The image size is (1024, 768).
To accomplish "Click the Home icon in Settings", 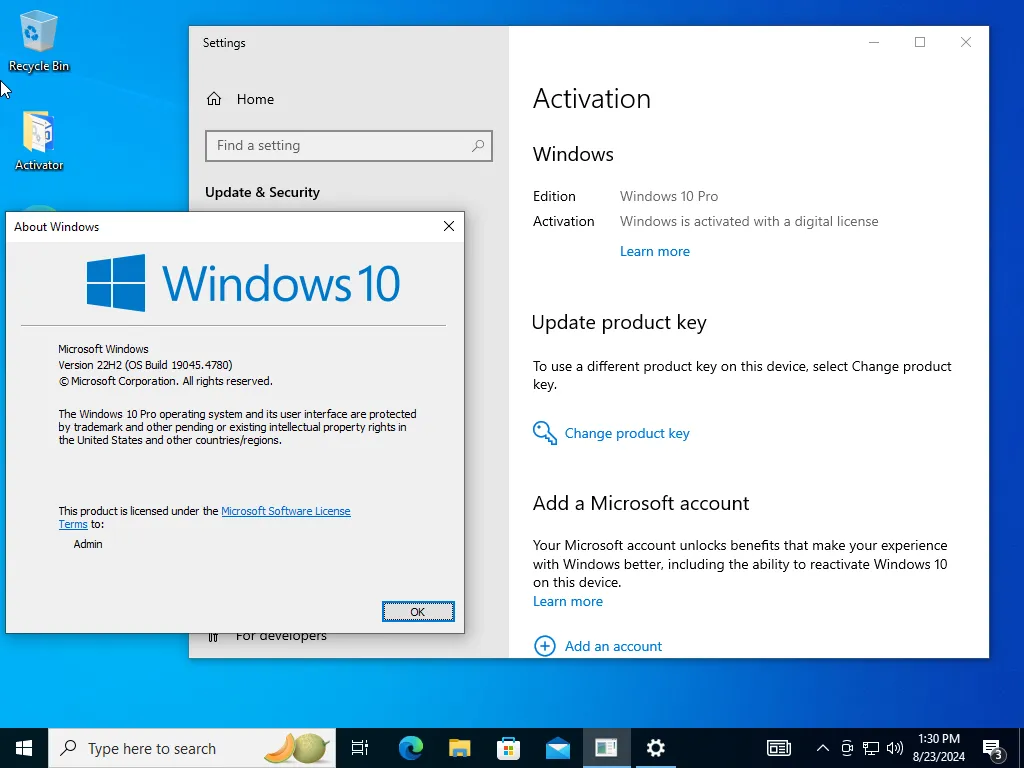I will (x=214, y=99).
